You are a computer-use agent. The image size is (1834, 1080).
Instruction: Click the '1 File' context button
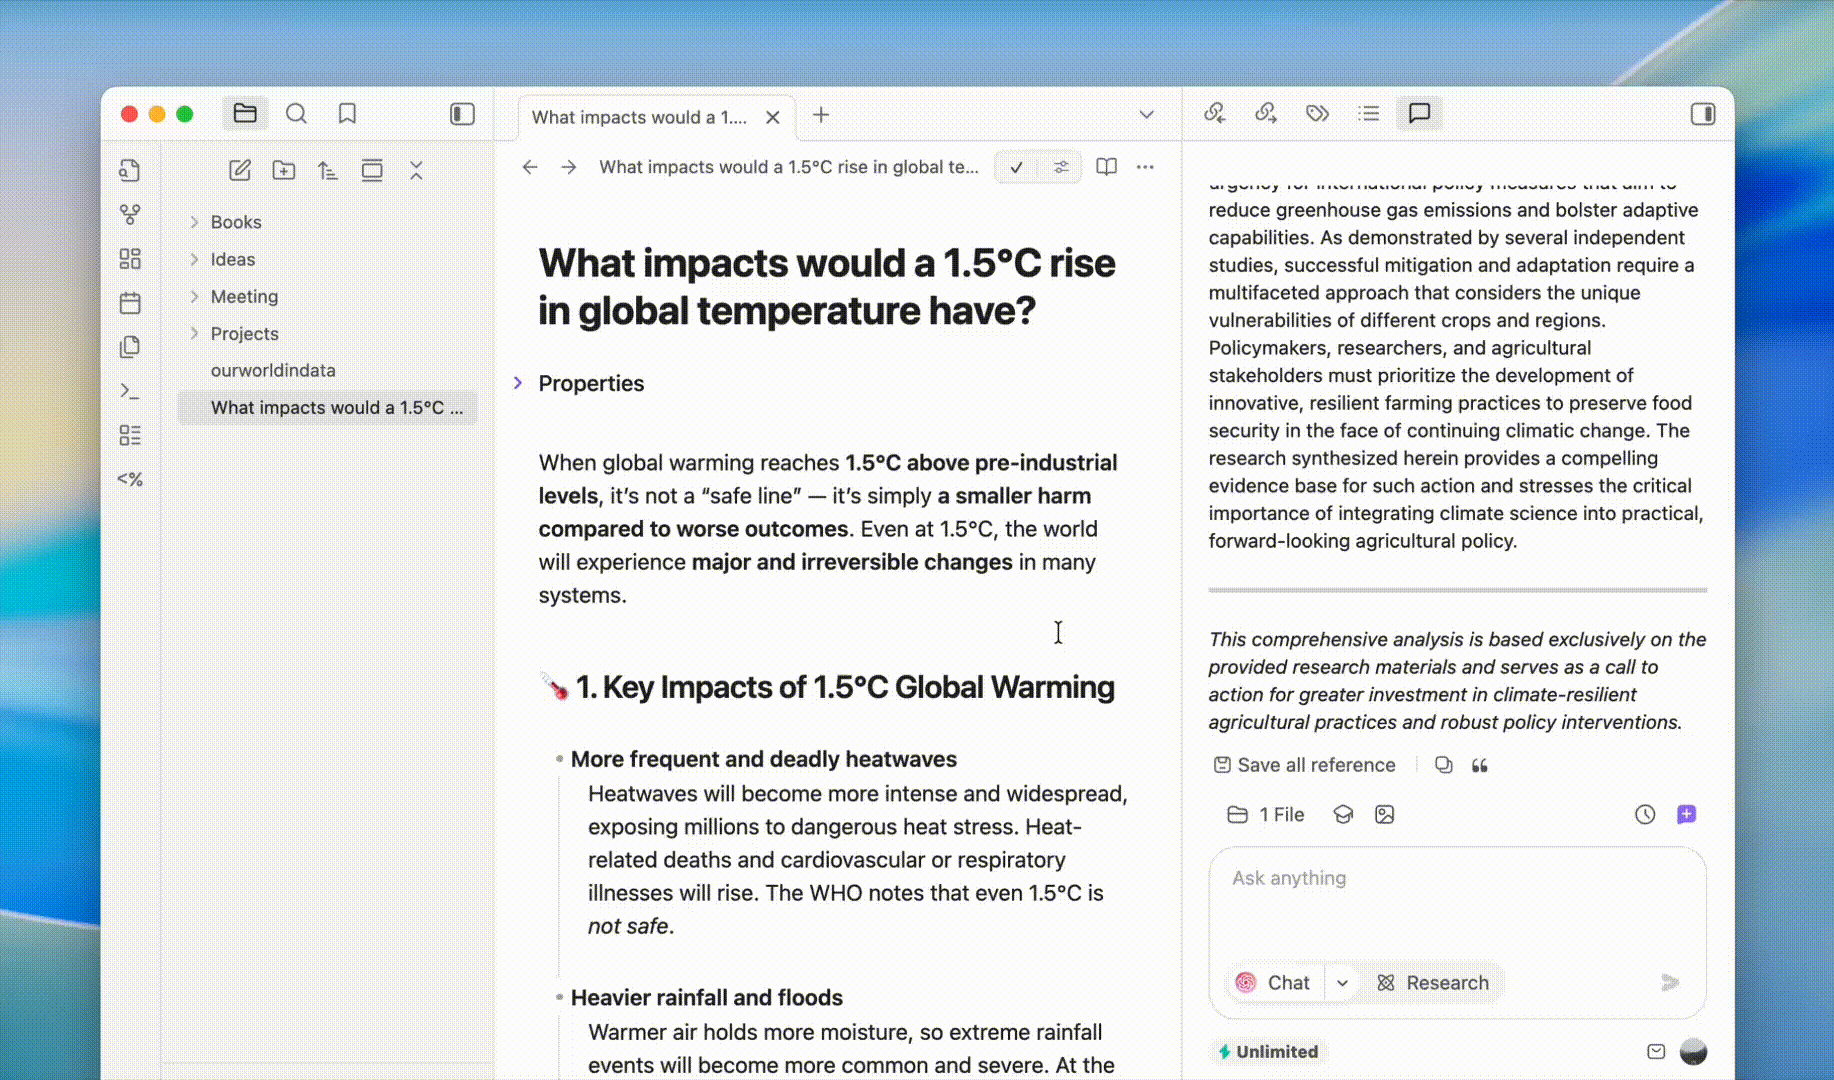tap(1266, 815)
